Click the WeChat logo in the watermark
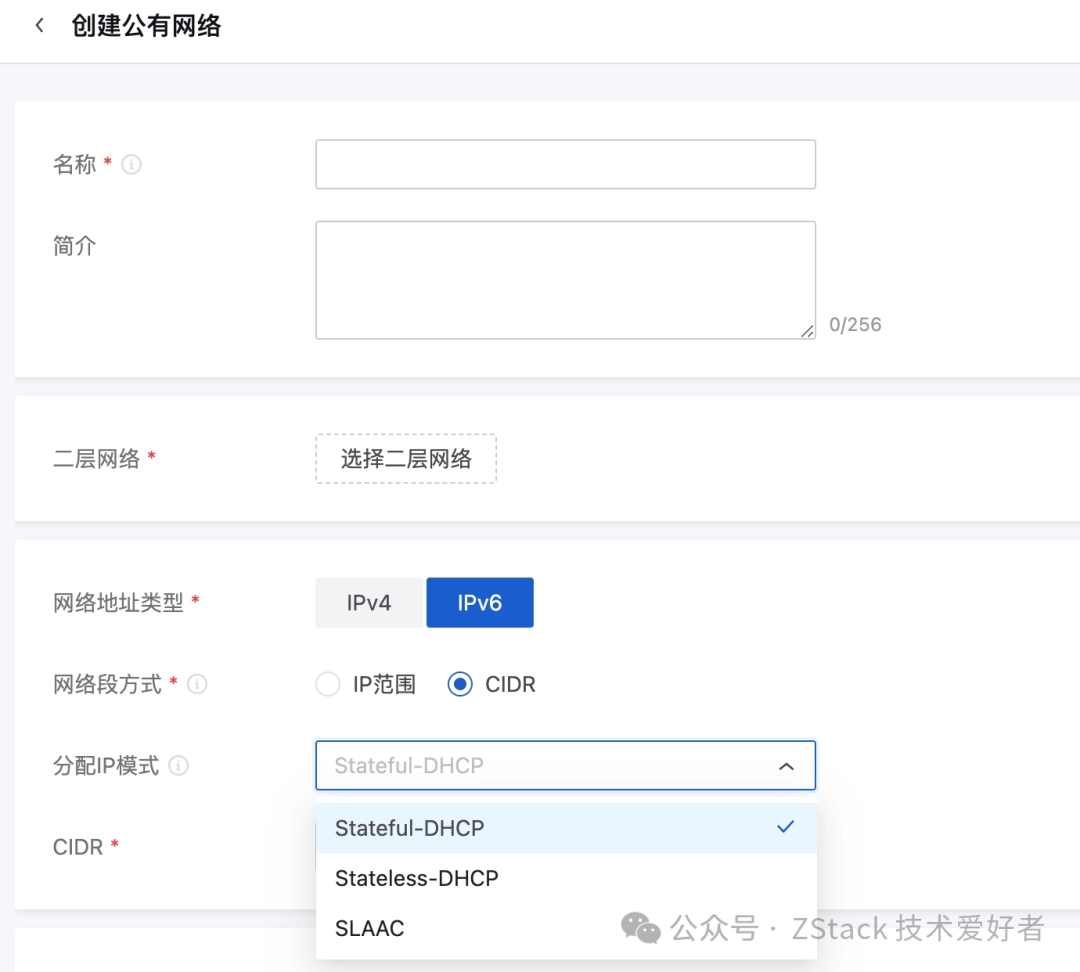Screen dimensions: 1080x972 tap(640, 928)
